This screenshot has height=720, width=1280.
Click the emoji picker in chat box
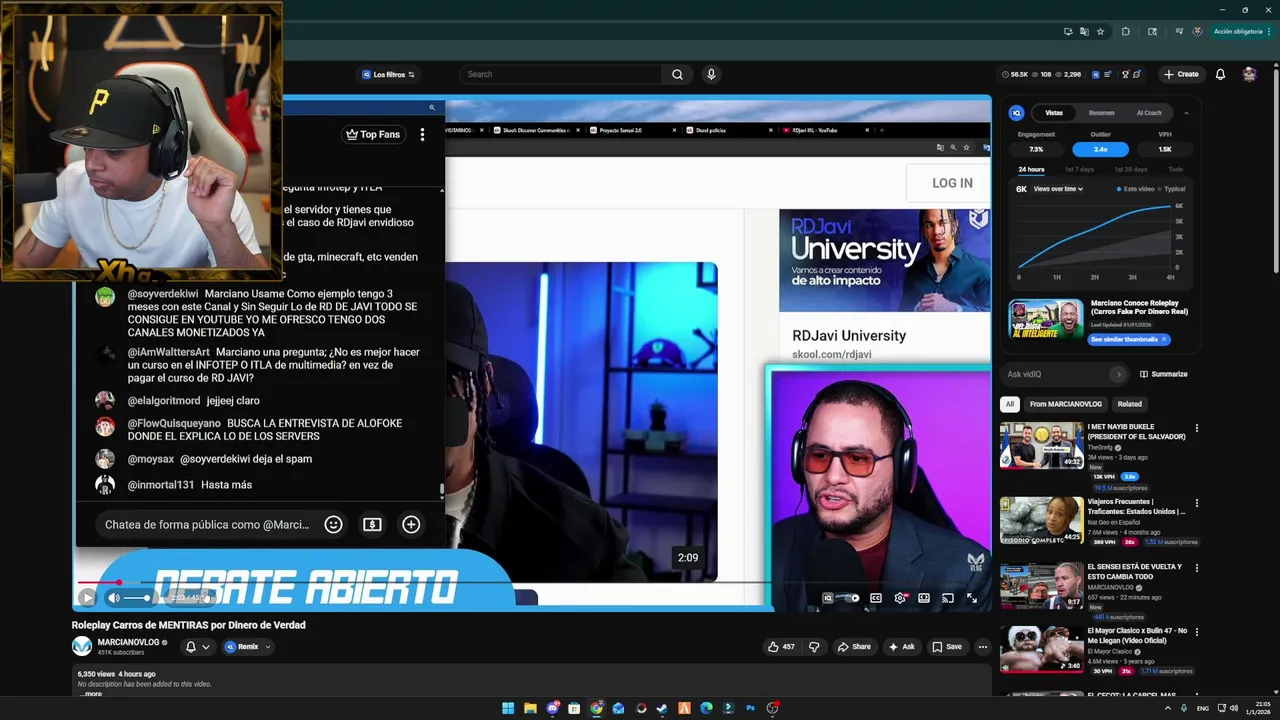[x=334, y=524]
